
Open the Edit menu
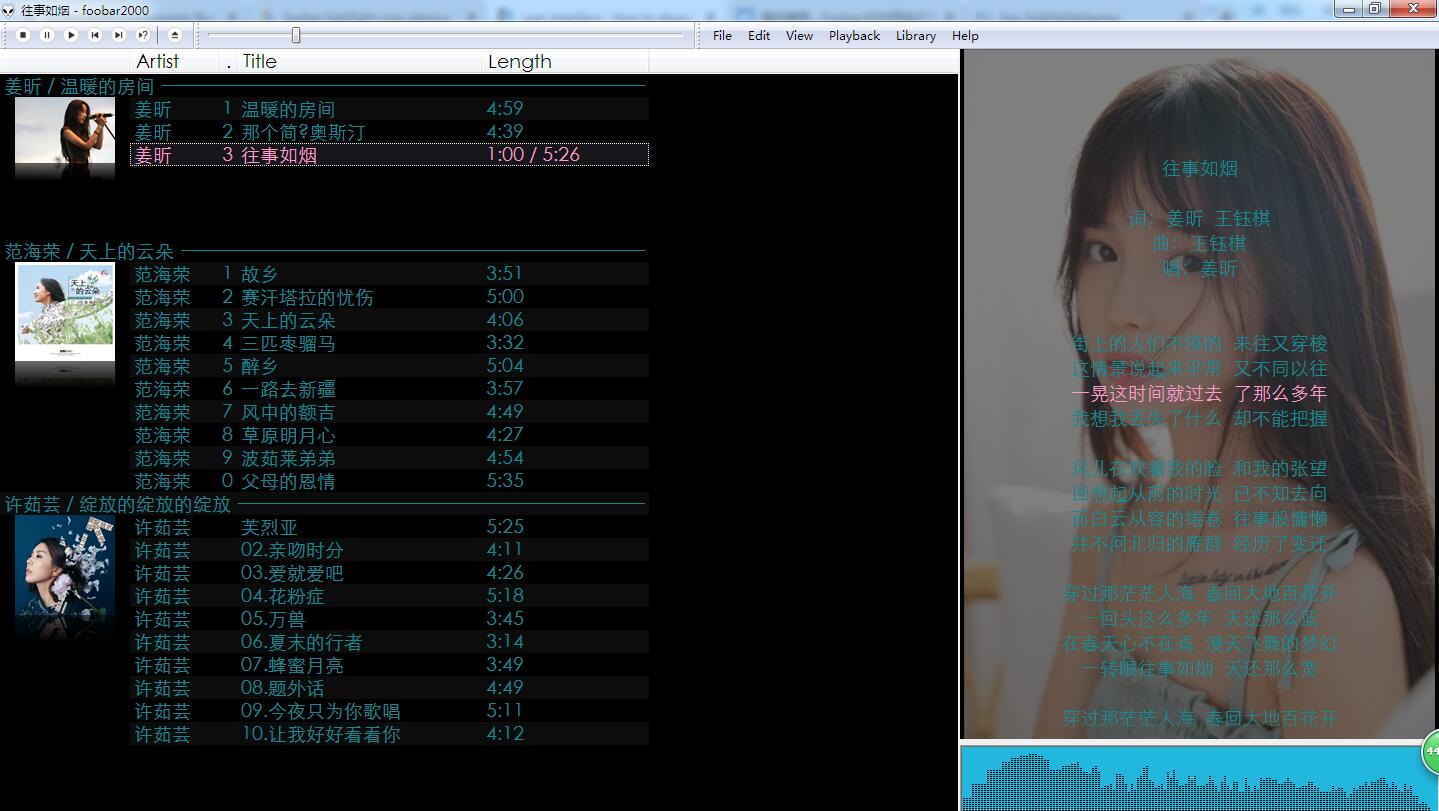point(759,35)
